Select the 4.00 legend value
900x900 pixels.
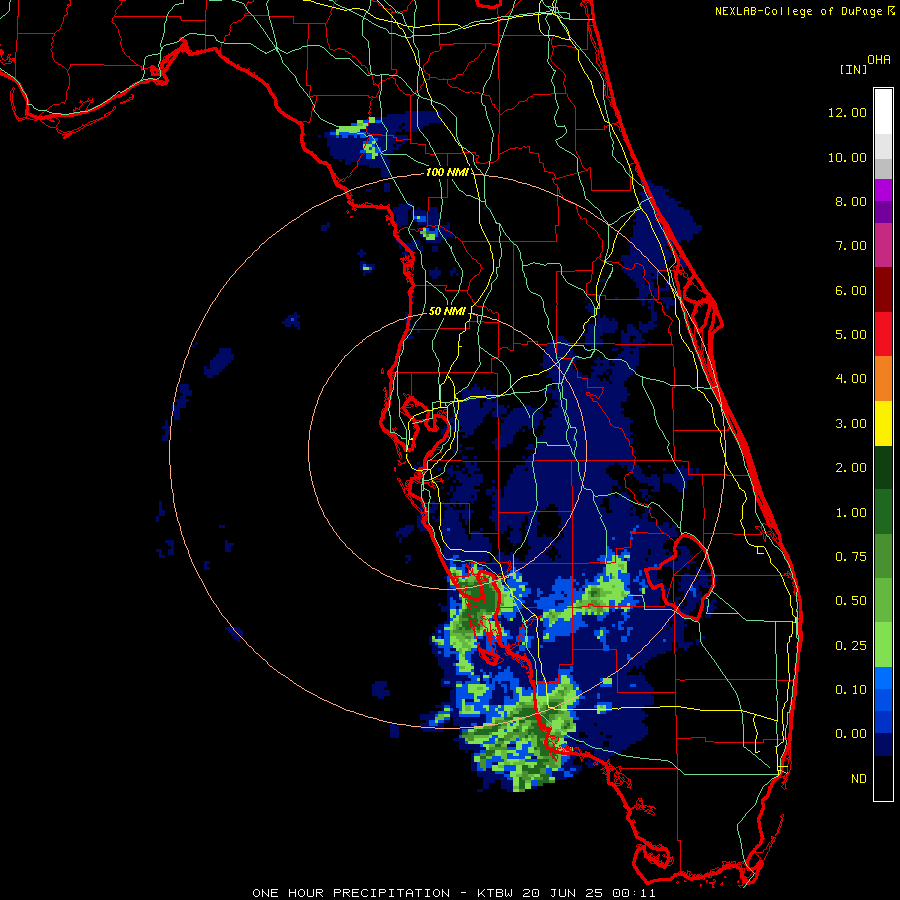coord(851,379)
